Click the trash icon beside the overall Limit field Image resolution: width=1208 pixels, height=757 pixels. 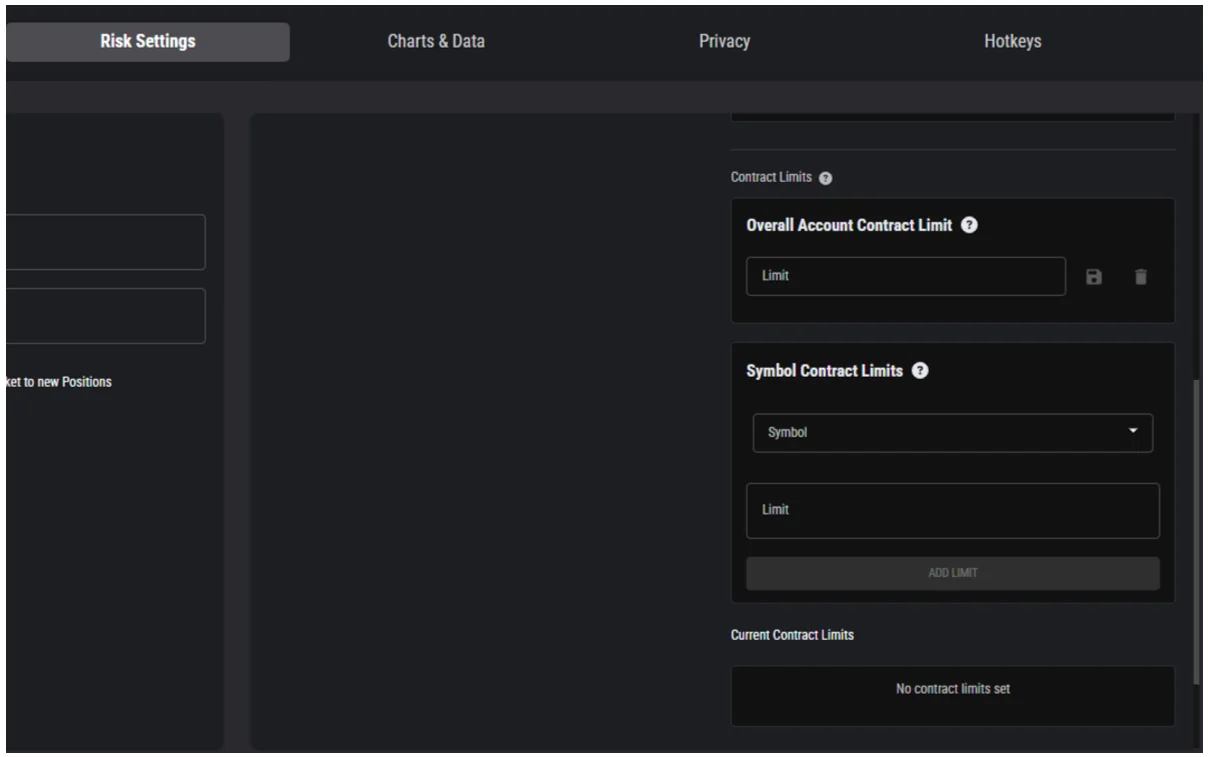[x=1140, y=277]
